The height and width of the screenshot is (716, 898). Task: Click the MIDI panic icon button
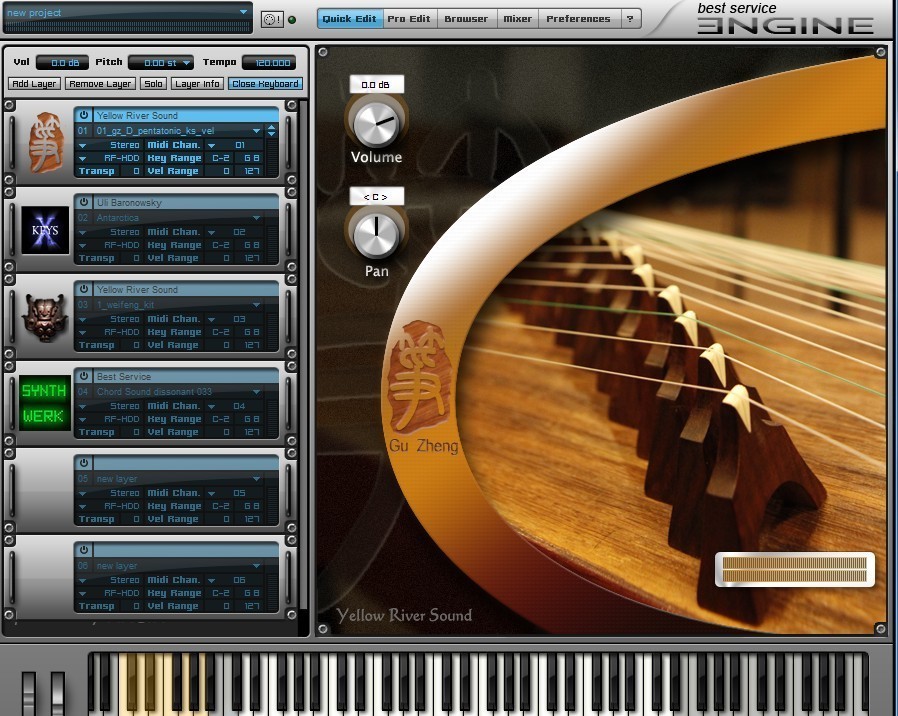272,19
